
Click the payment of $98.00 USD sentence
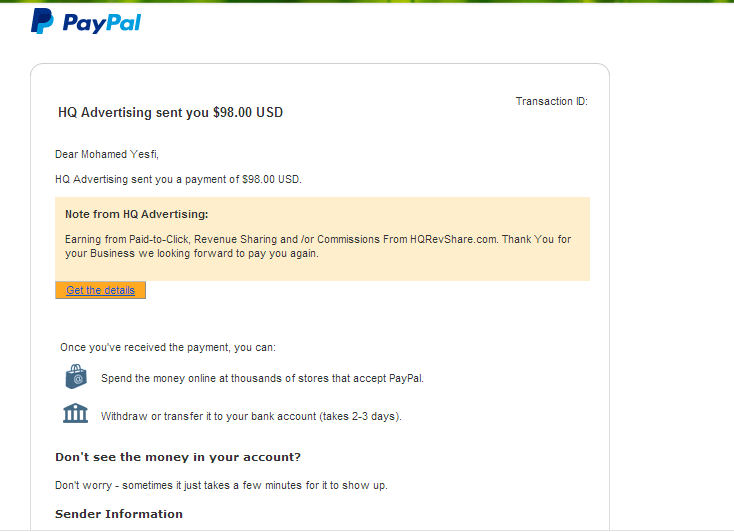pyautogui.click(x=178, y=179)
